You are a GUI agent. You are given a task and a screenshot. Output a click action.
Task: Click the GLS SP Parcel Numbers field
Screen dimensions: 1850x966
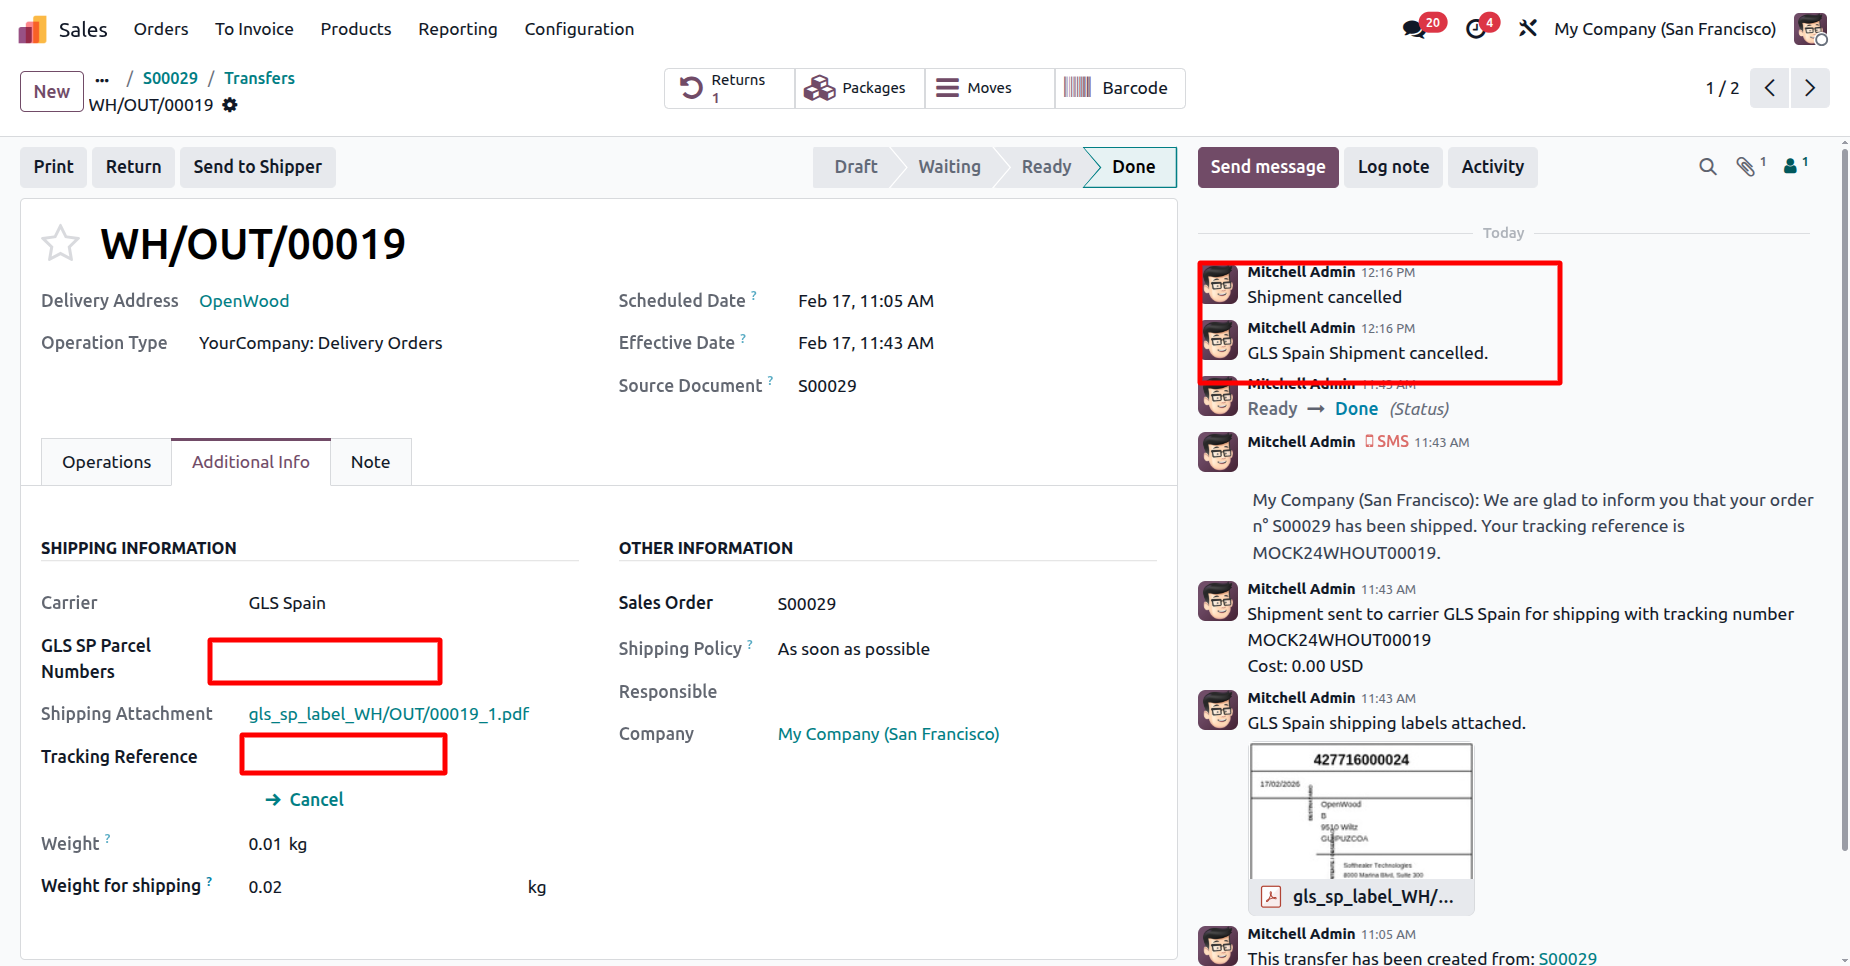click(325, 661)
